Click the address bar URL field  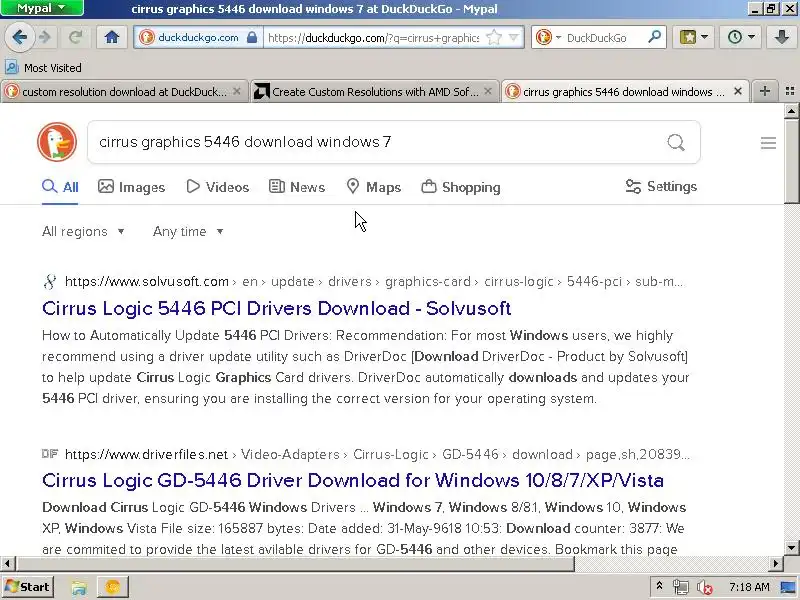point(373,38)
